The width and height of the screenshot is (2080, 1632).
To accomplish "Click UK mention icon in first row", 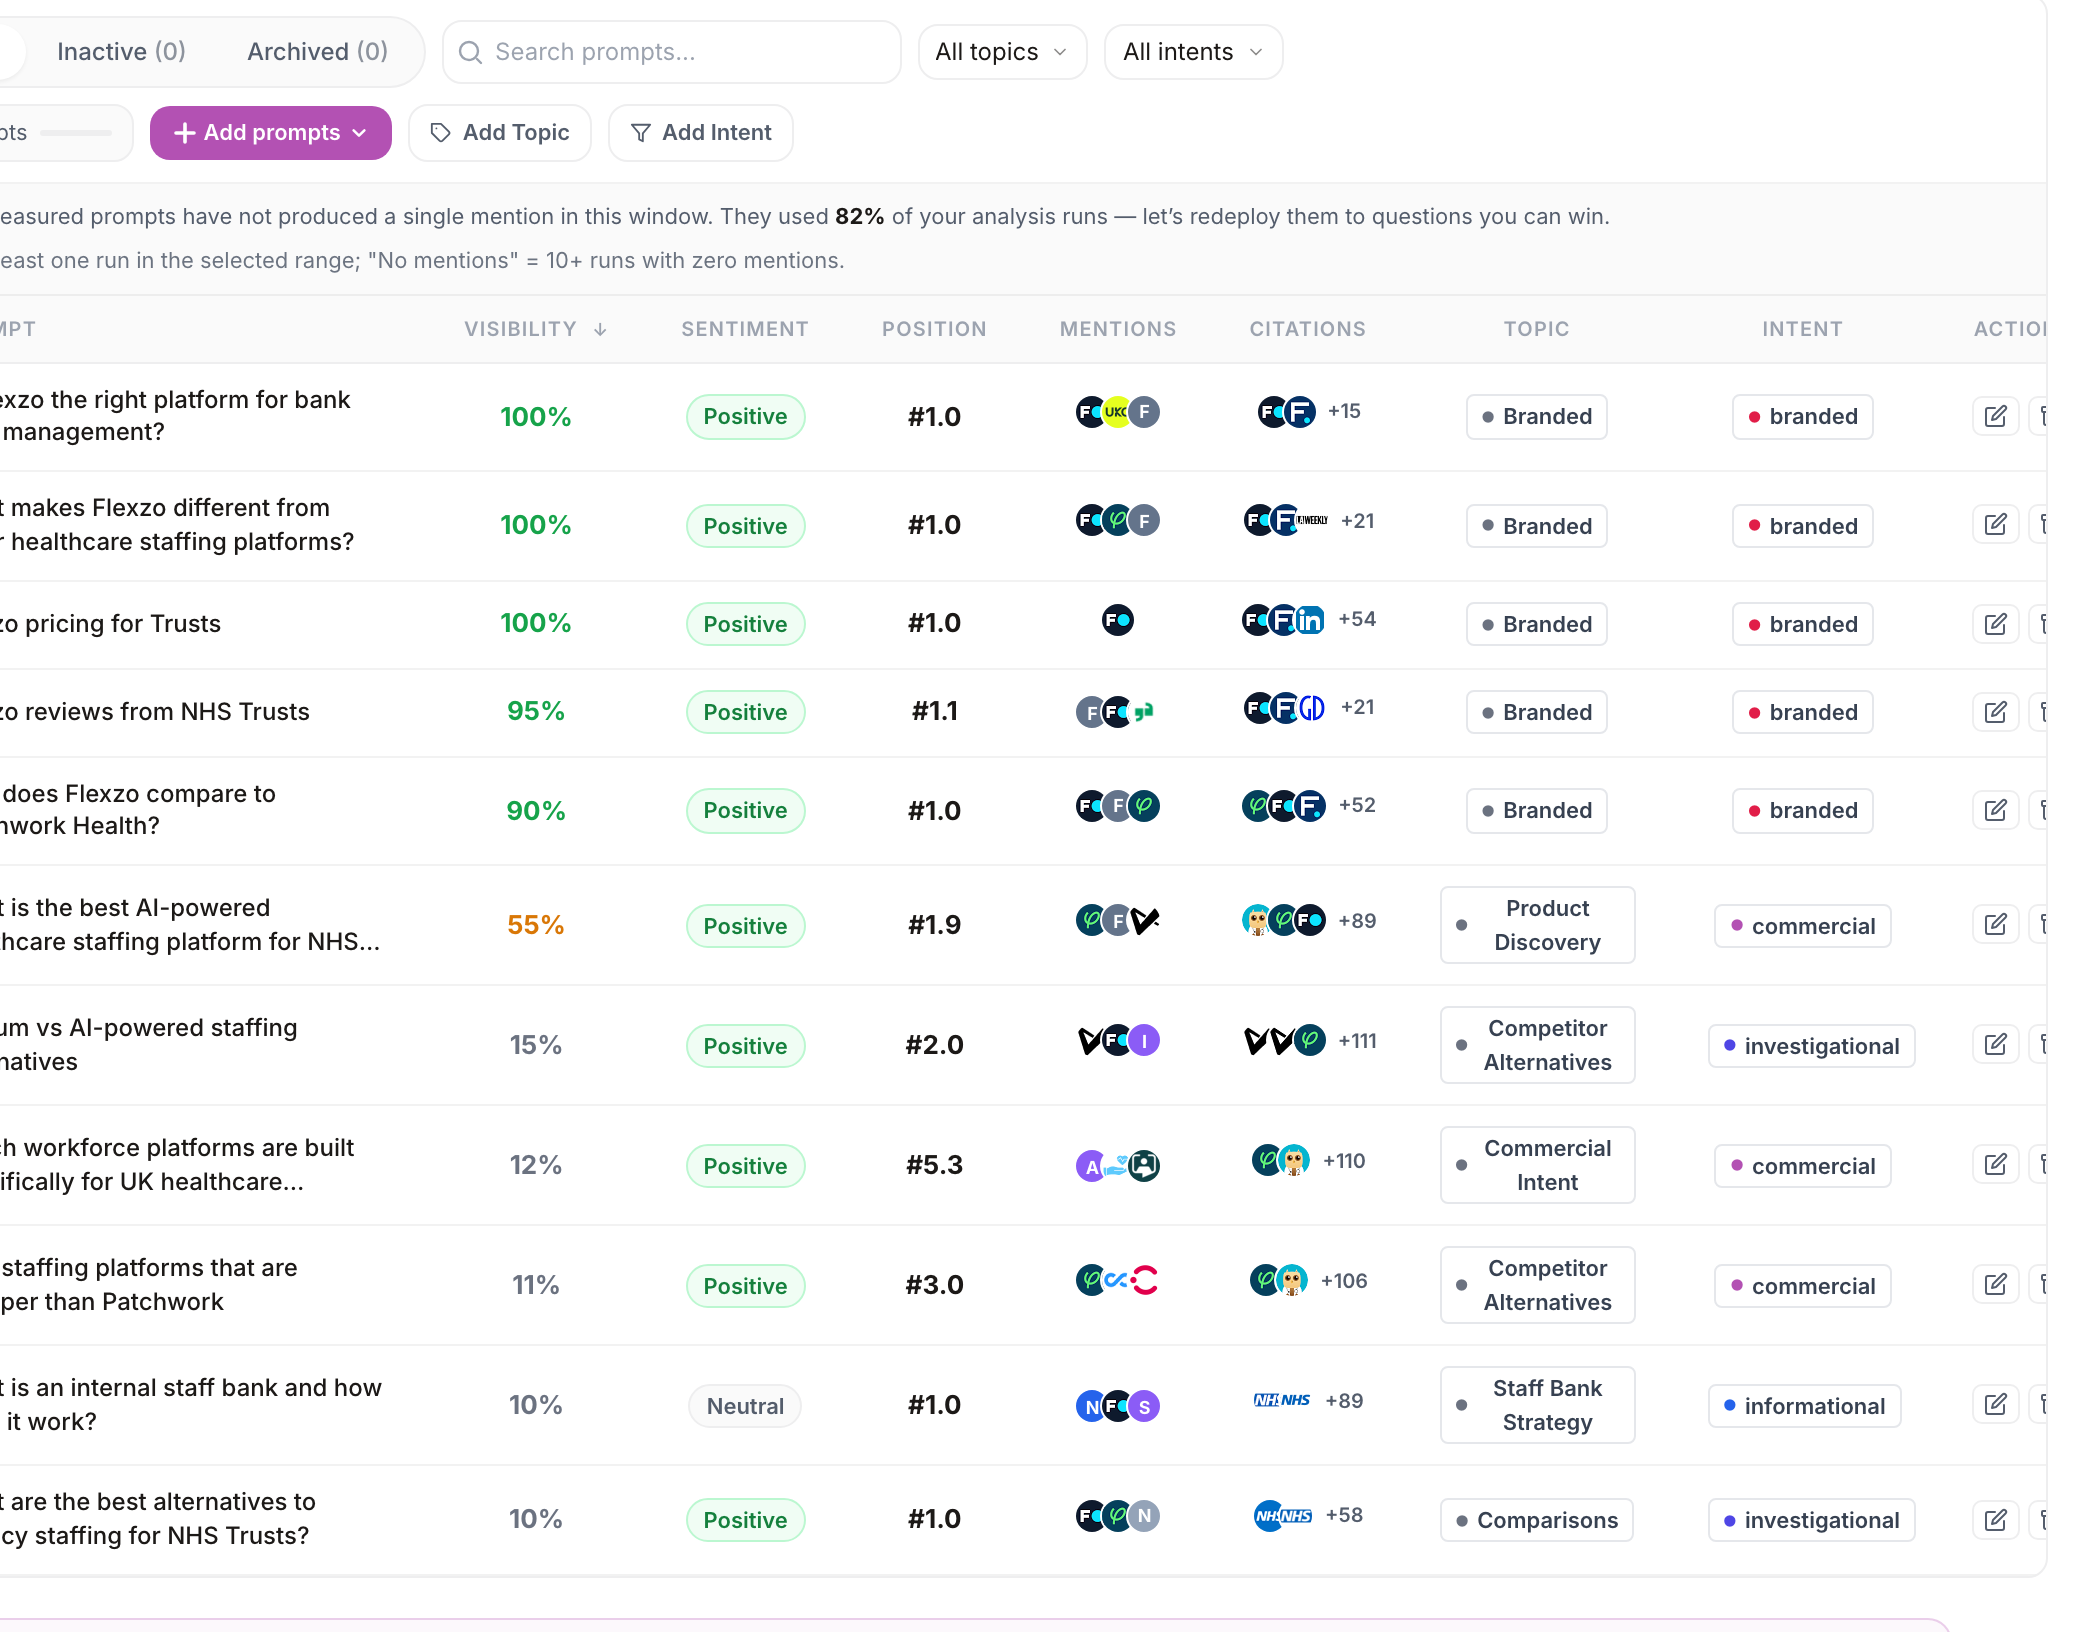I will pyautogui.click(x=1116, y=412).
